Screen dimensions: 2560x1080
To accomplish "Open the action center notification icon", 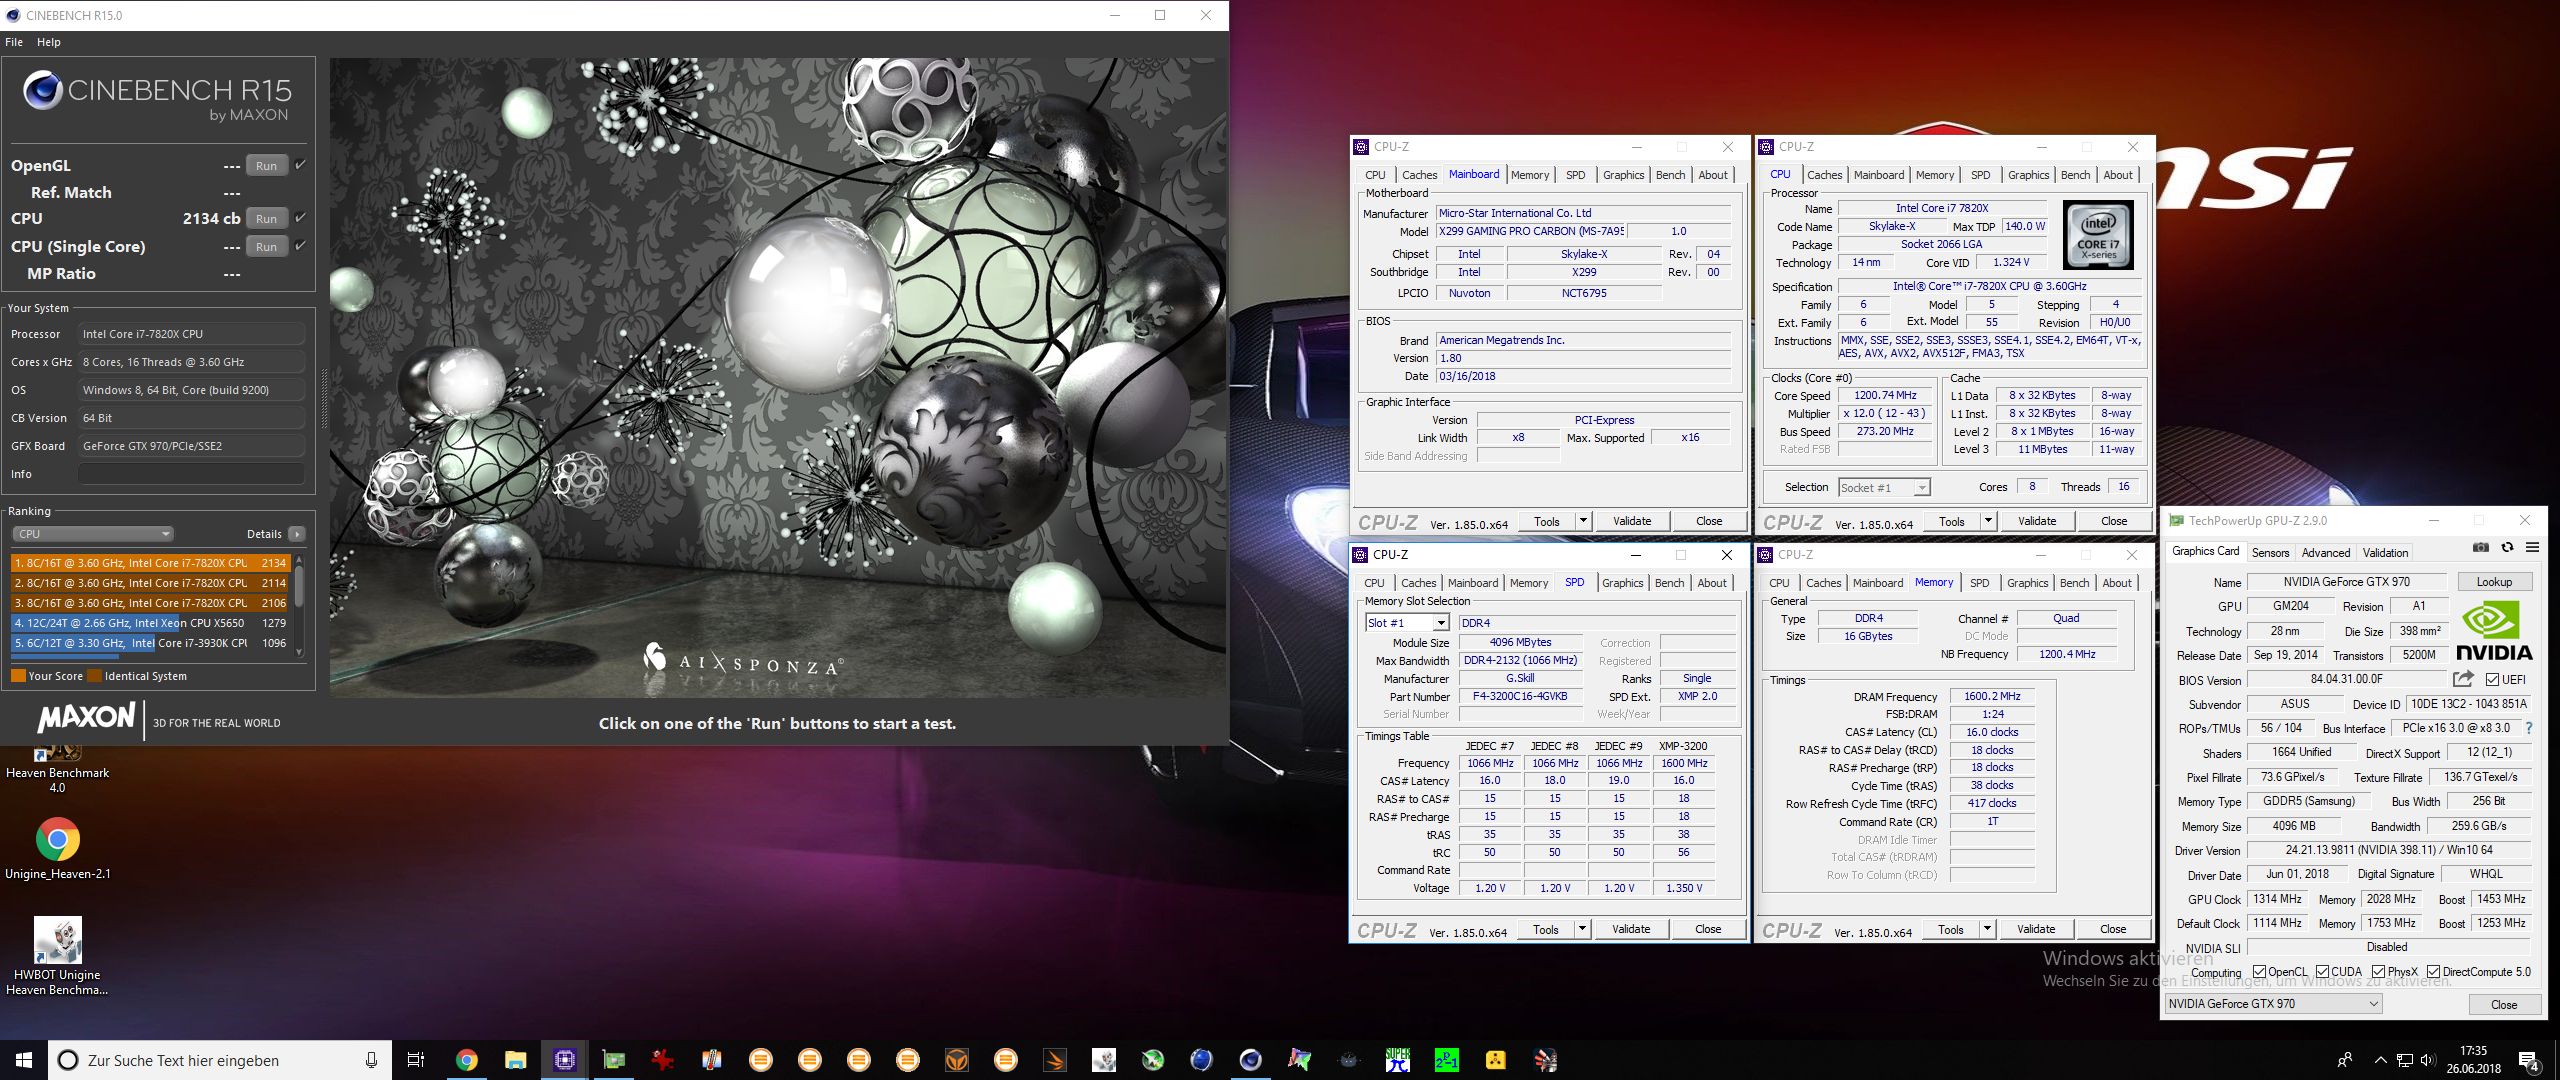I will (x=2529, y=1061).
